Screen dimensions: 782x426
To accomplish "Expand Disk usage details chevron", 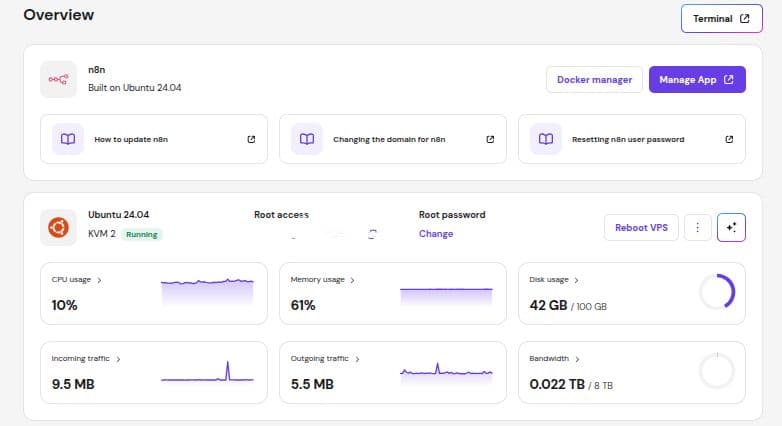I will 576,280.
